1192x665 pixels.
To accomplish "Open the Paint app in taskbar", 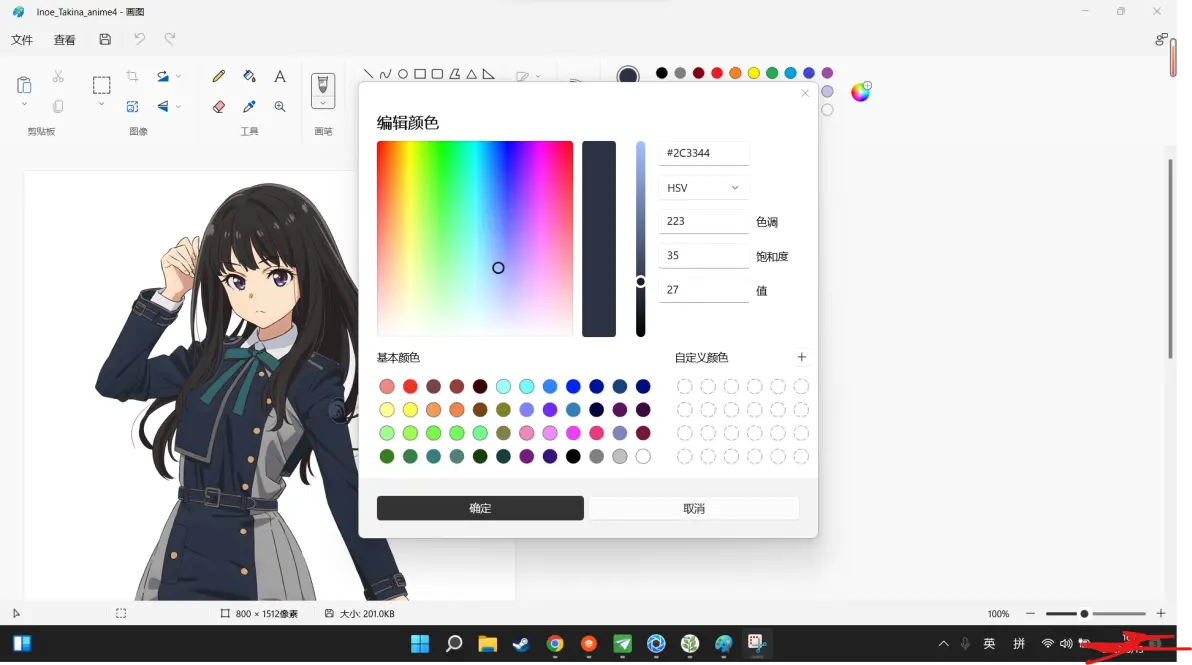I will (723, 644).
